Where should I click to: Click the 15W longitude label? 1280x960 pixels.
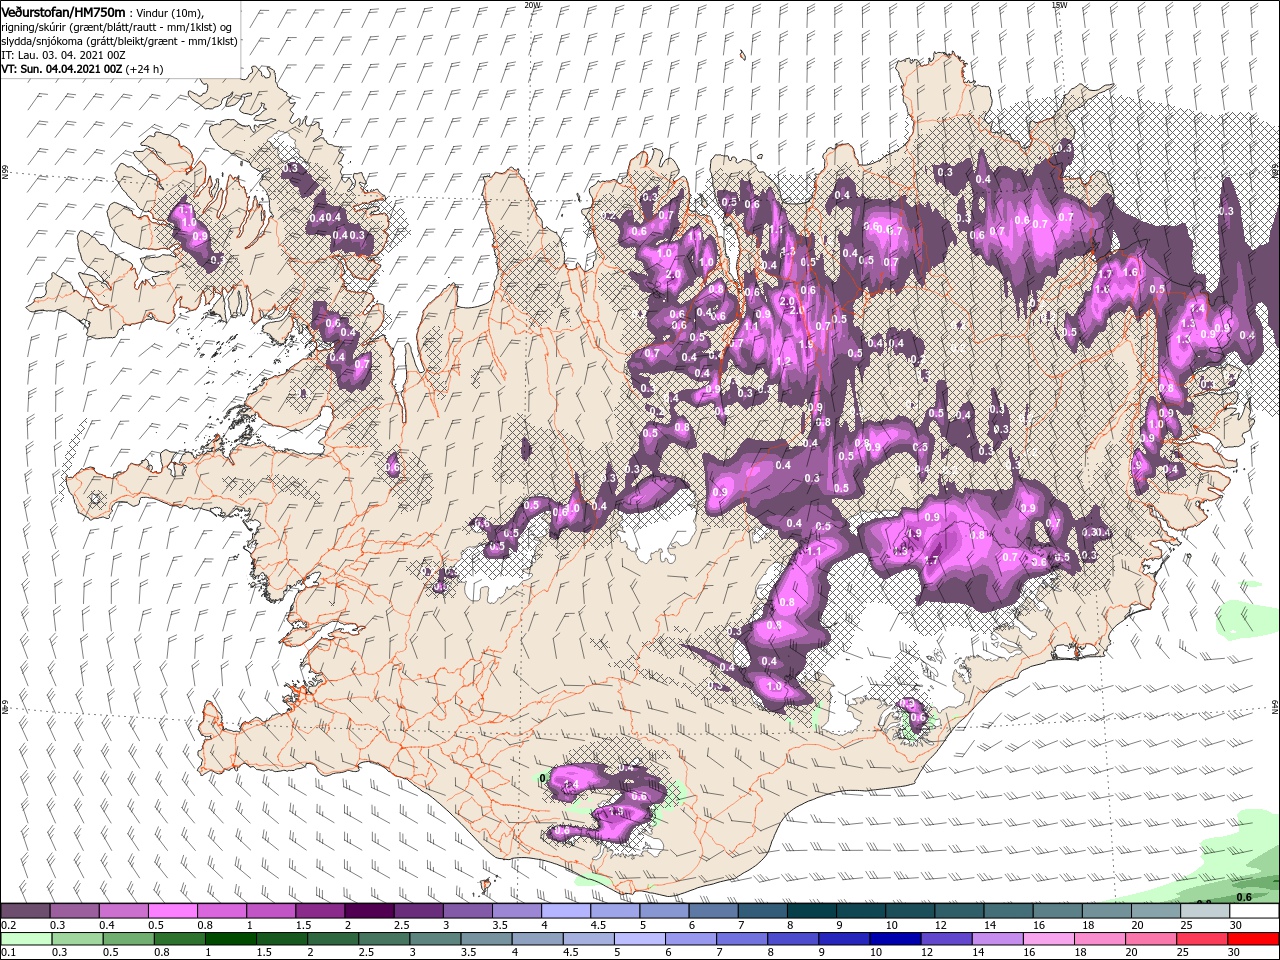(x=1060, y=5)
